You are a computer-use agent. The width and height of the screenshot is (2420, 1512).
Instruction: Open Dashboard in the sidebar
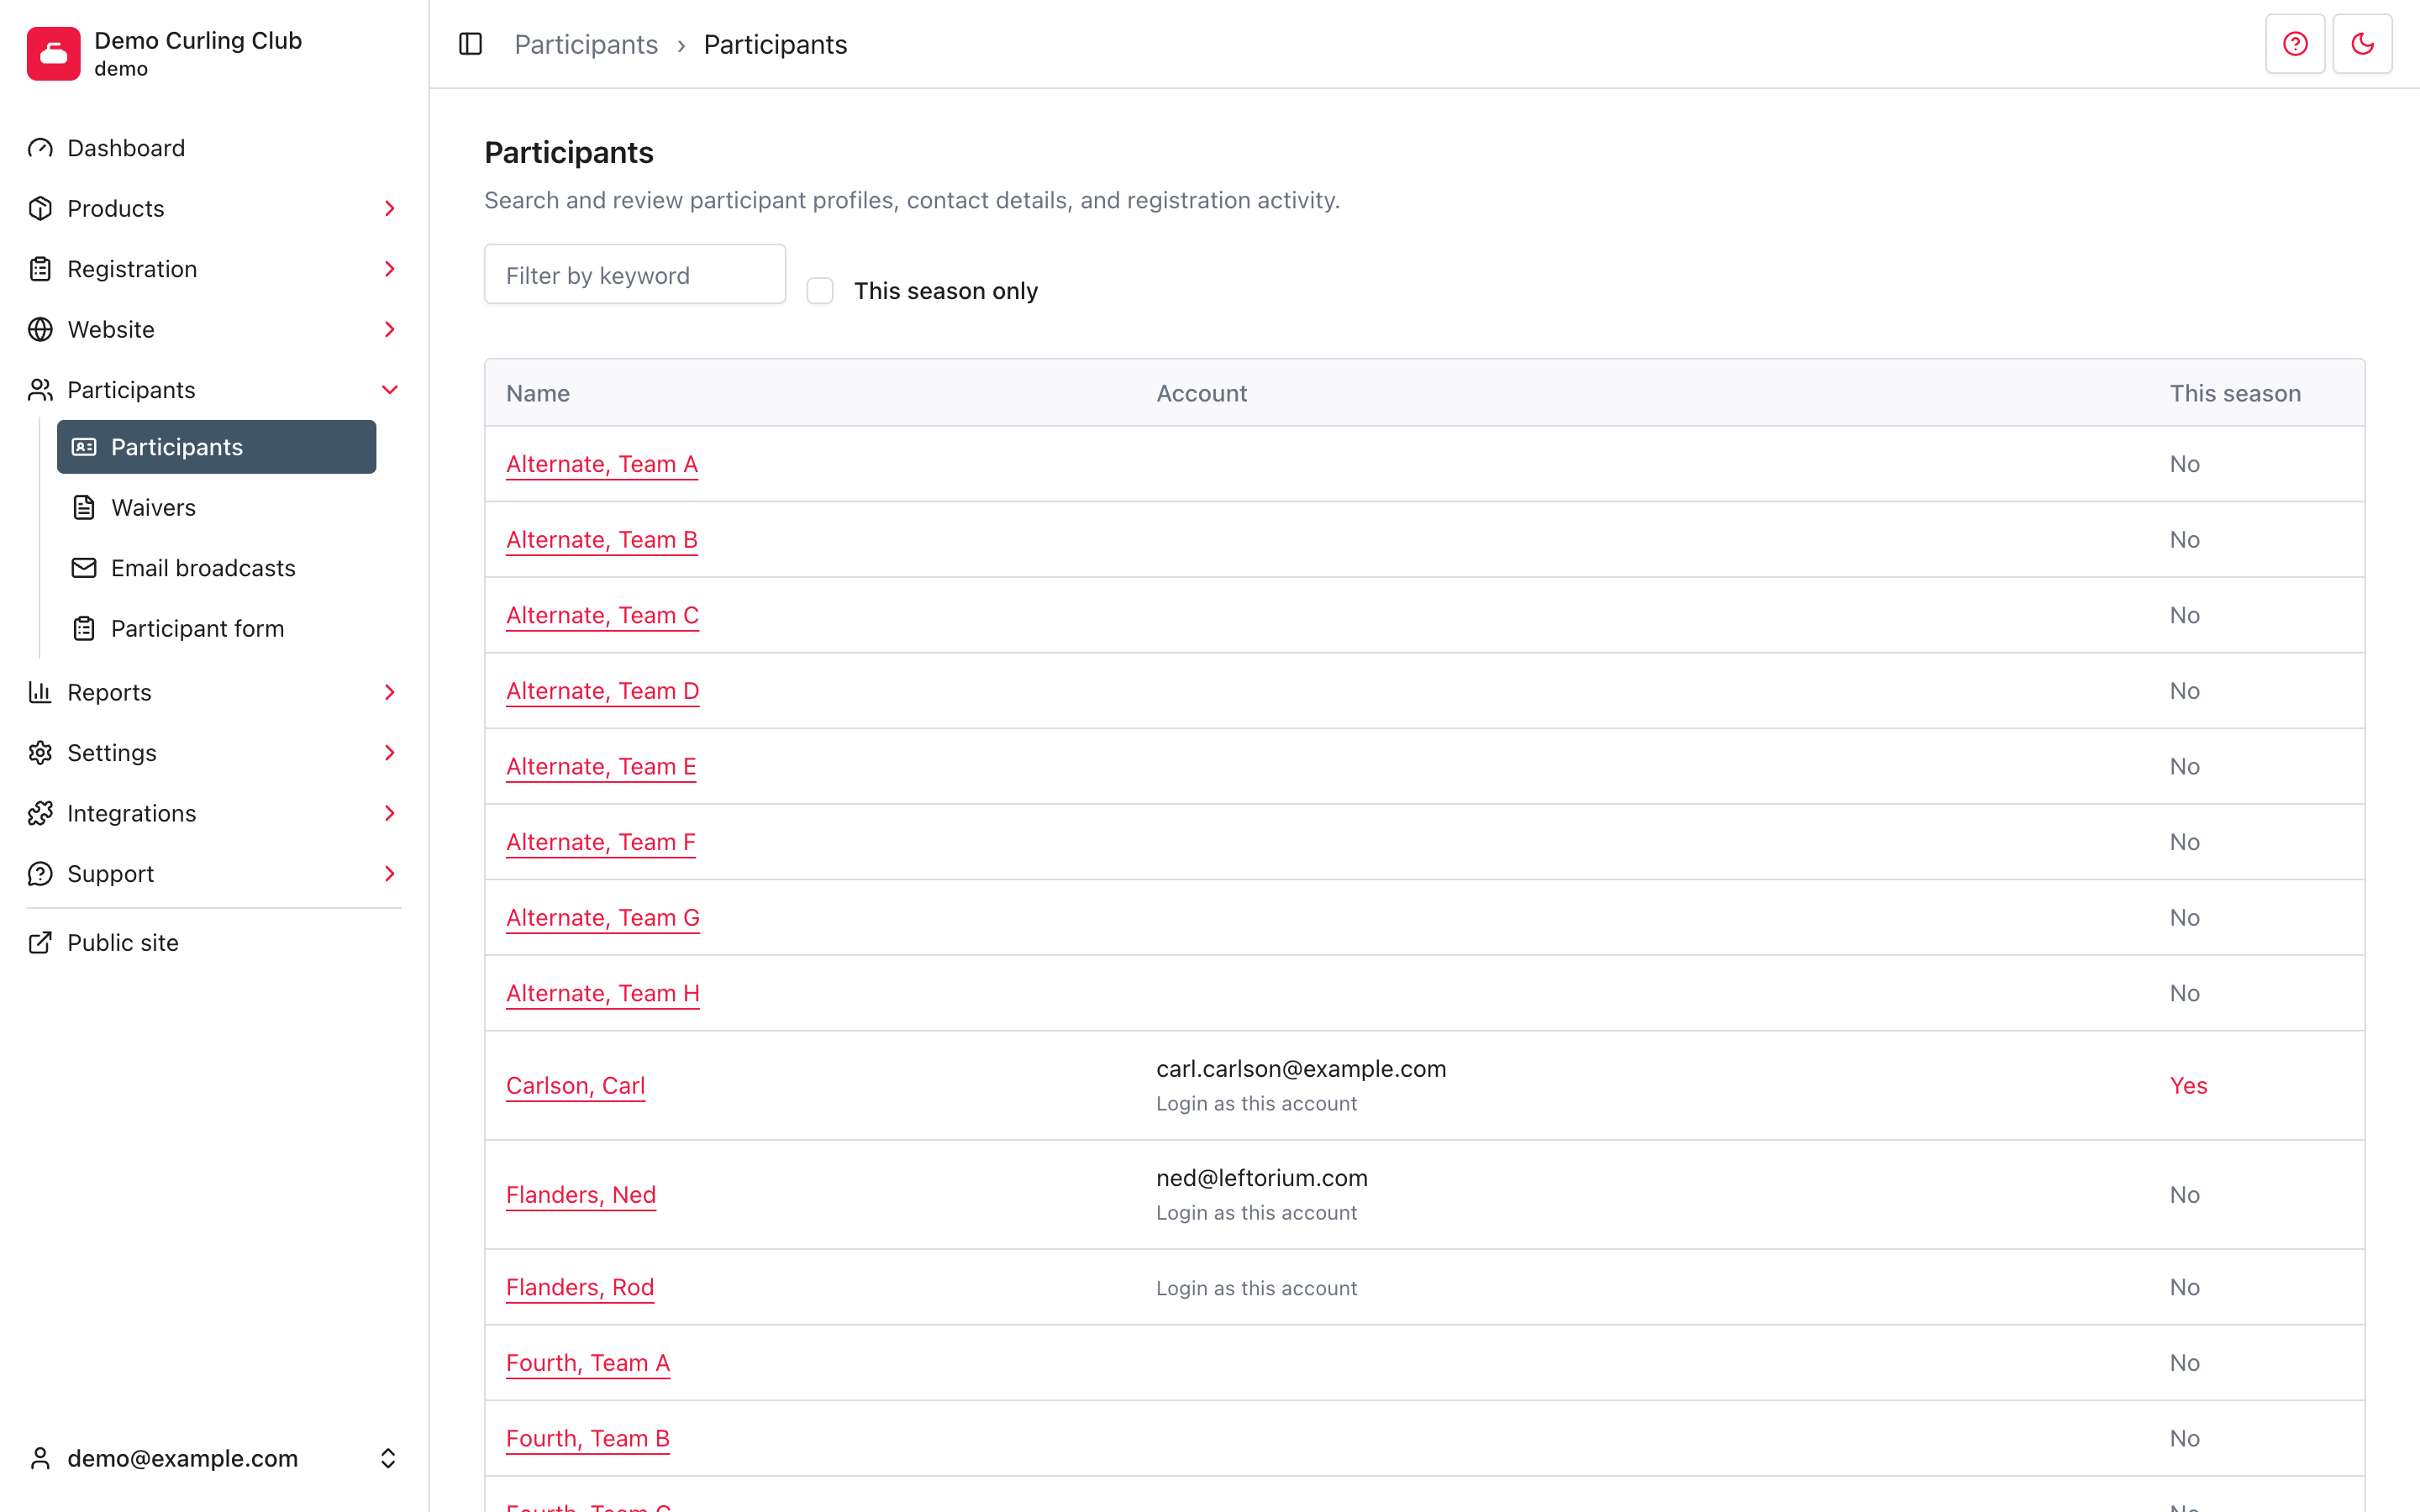pos(214,148)
